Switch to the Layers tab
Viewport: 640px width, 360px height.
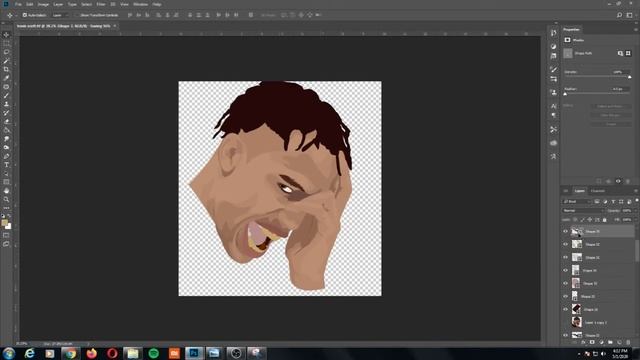pos(580,191)
